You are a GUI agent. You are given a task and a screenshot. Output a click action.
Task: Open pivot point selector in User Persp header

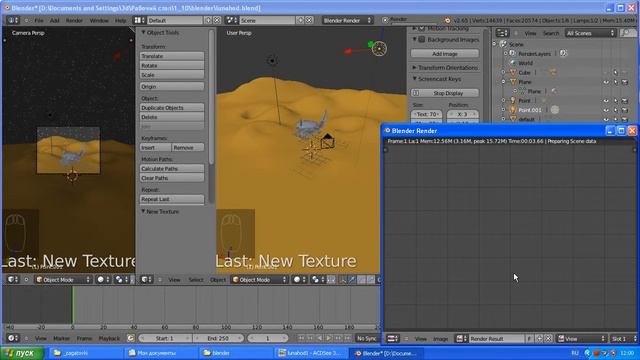point(317,280)
